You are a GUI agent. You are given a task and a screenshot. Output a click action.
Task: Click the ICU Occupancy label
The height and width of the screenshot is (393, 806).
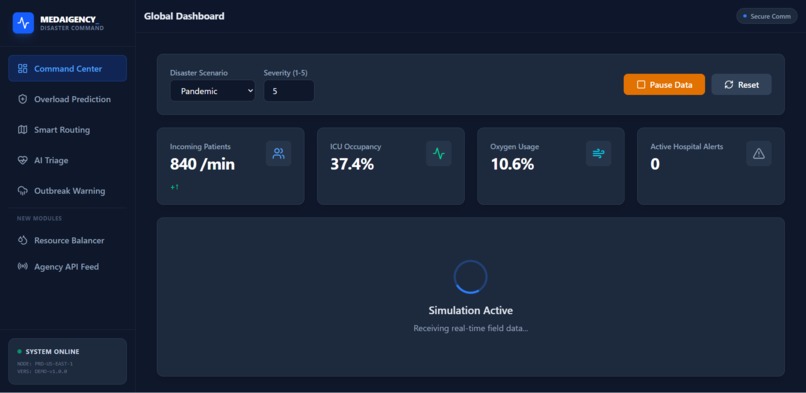coord(356,147)
